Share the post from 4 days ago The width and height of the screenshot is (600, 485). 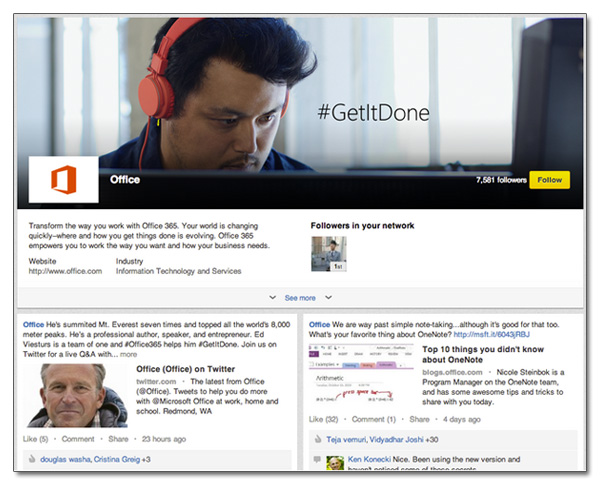pos(419,419)
